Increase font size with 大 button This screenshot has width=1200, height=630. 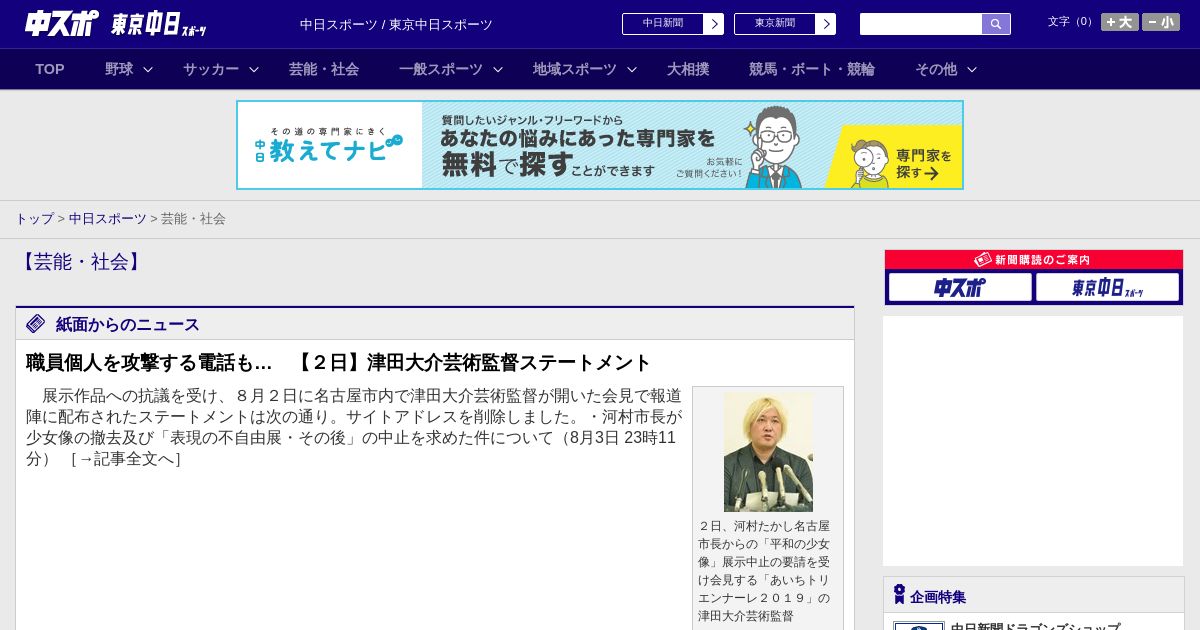[x=1120, y=22]
